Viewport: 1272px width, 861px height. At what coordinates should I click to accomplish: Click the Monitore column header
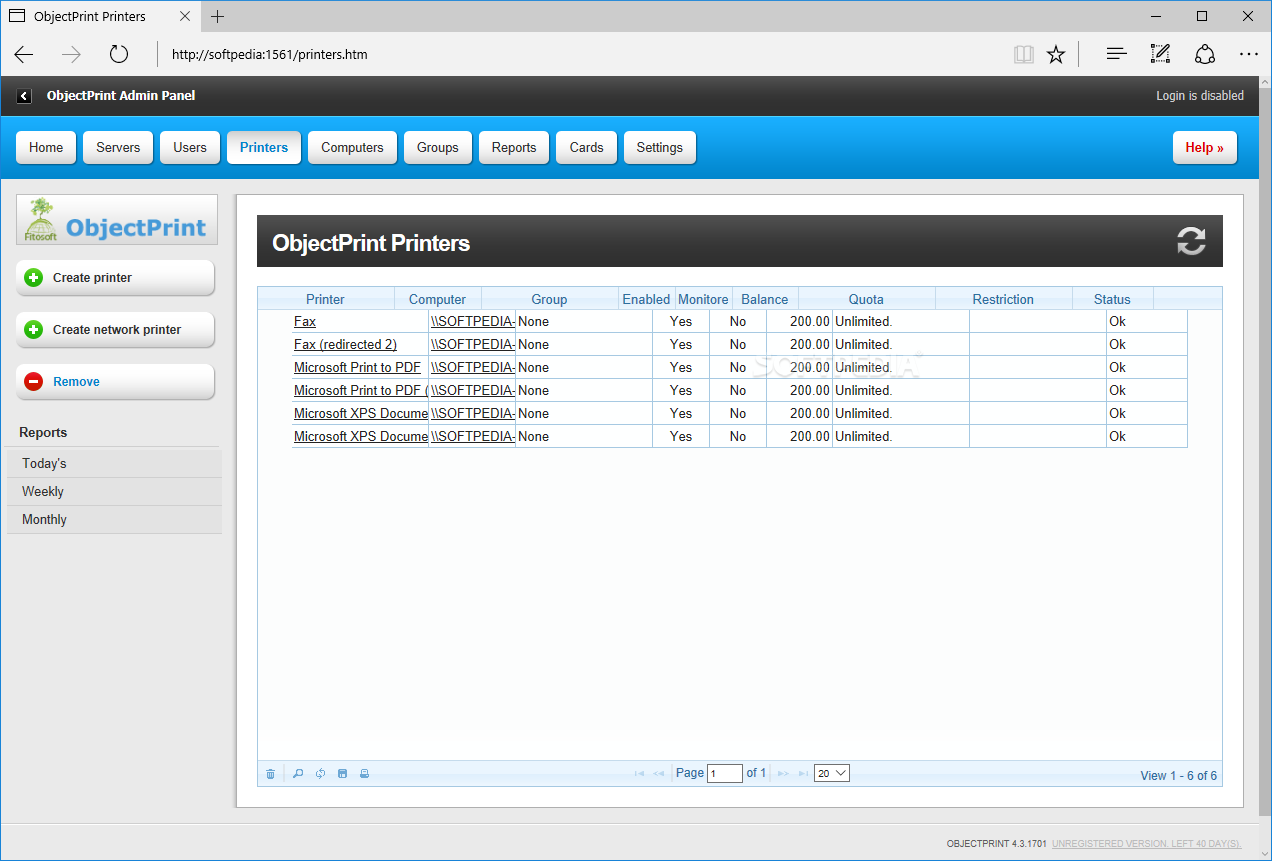704,299
